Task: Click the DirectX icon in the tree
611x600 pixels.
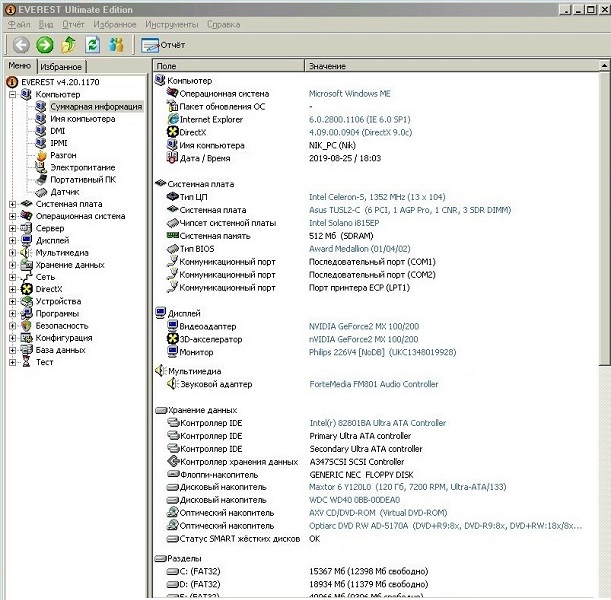Action: coord(26,289)
